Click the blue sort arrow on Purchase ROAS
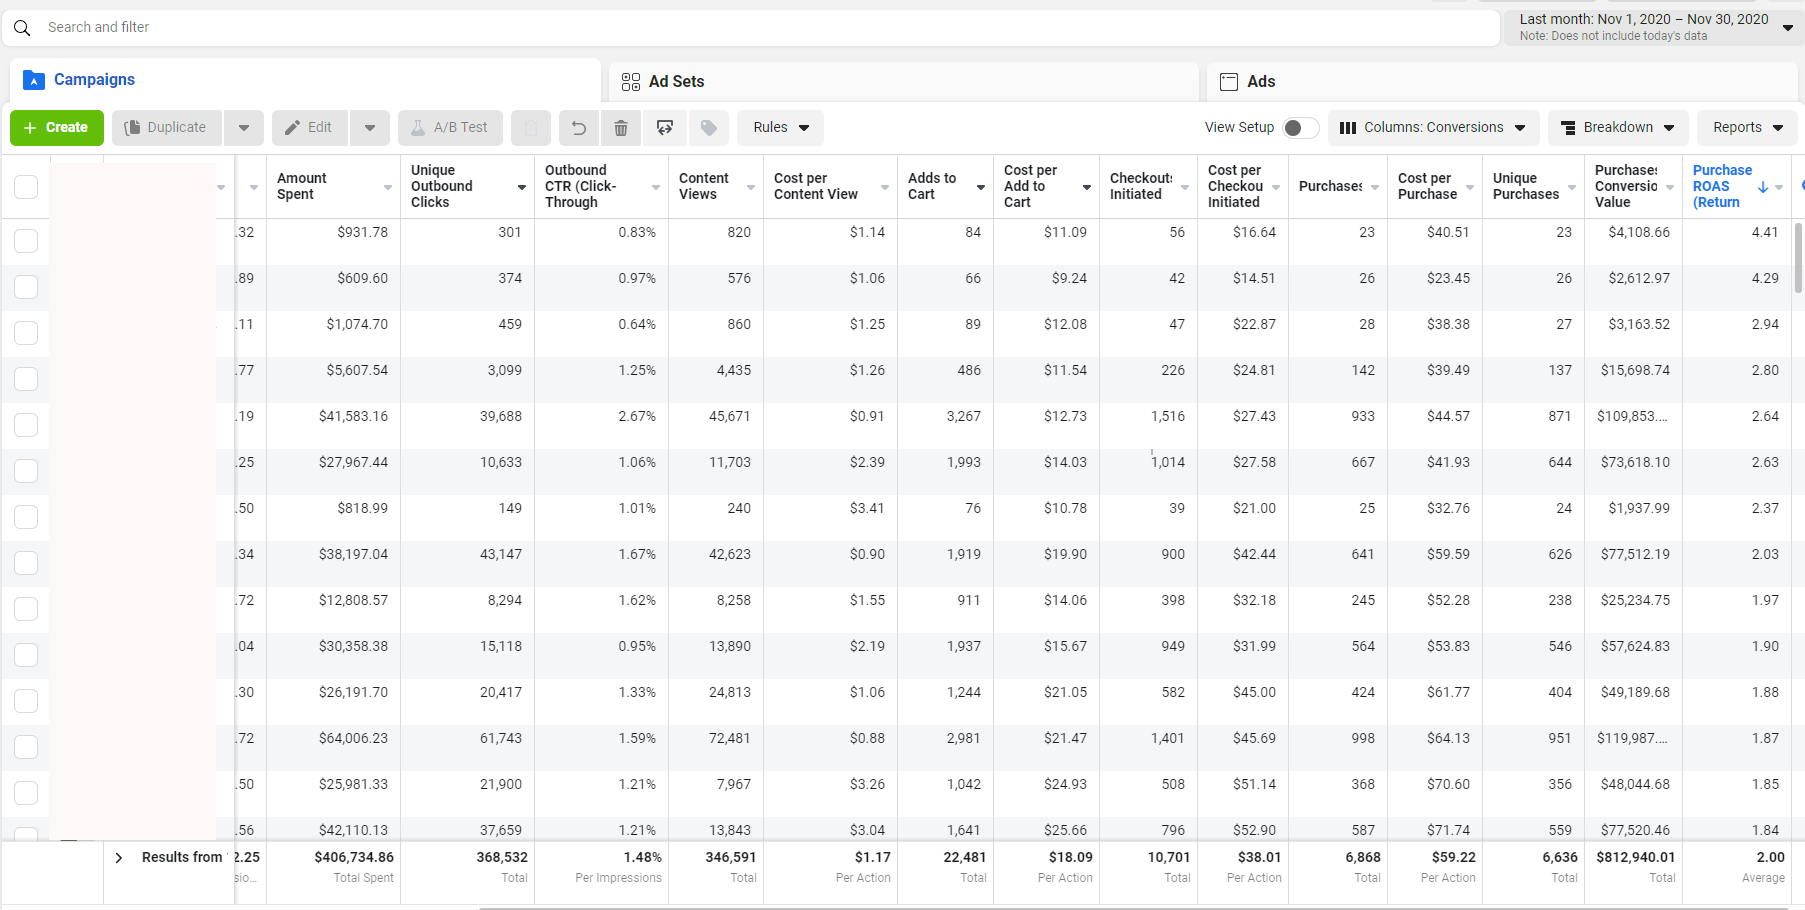 coord(1763,187)
